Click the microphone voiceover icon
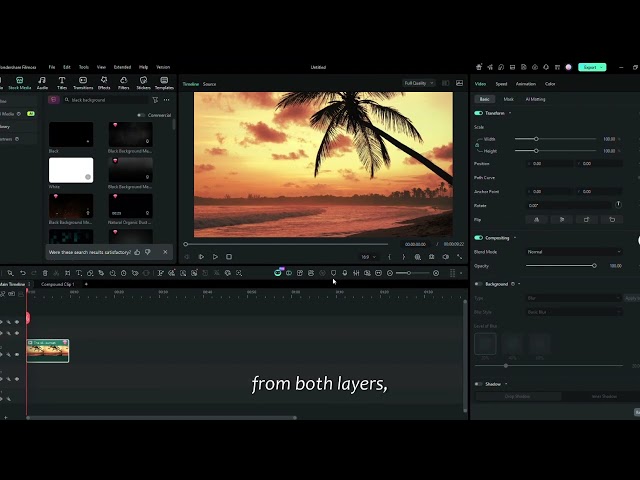This screenshot has width=640, height=480. click(345, 273)
